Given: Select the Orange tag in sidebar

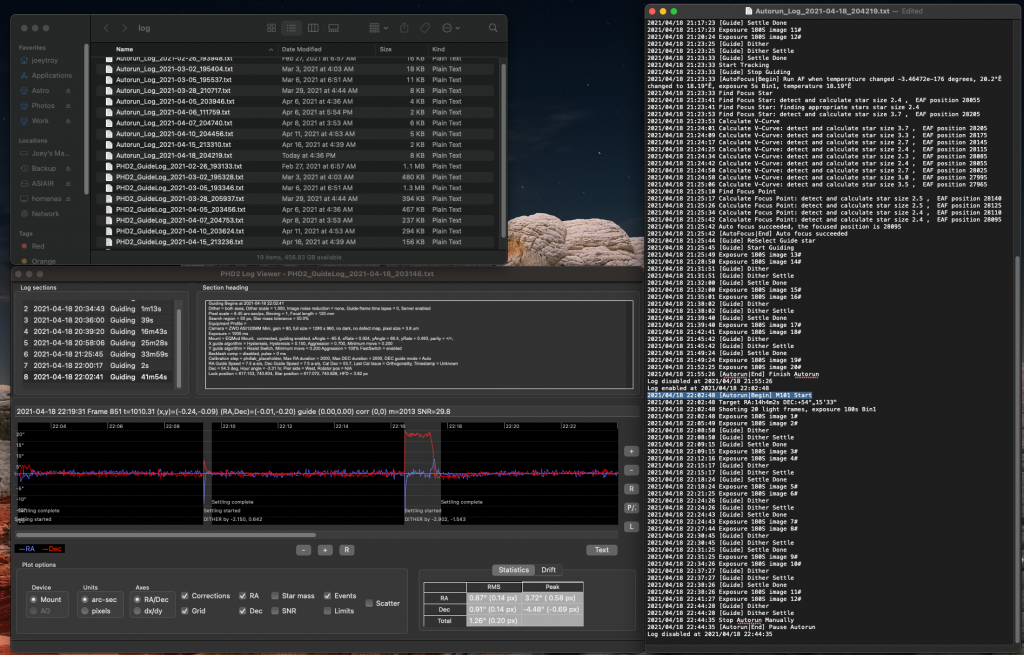Looking at the screenshot, I should 43,261.
